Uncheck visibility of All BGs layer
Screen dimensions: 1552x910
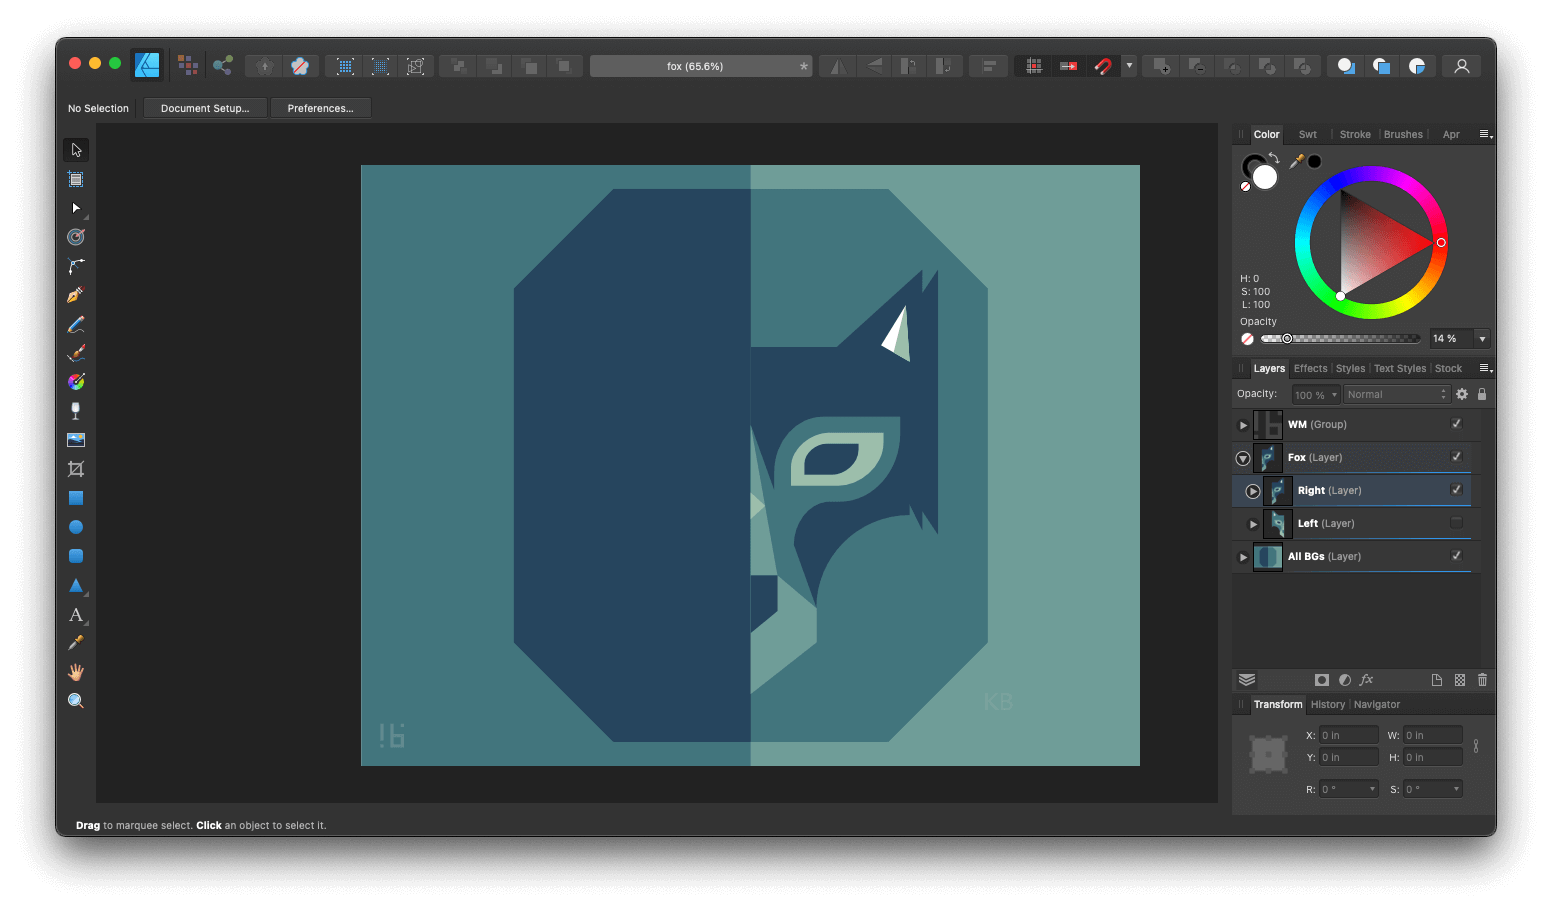(1456, 556)
